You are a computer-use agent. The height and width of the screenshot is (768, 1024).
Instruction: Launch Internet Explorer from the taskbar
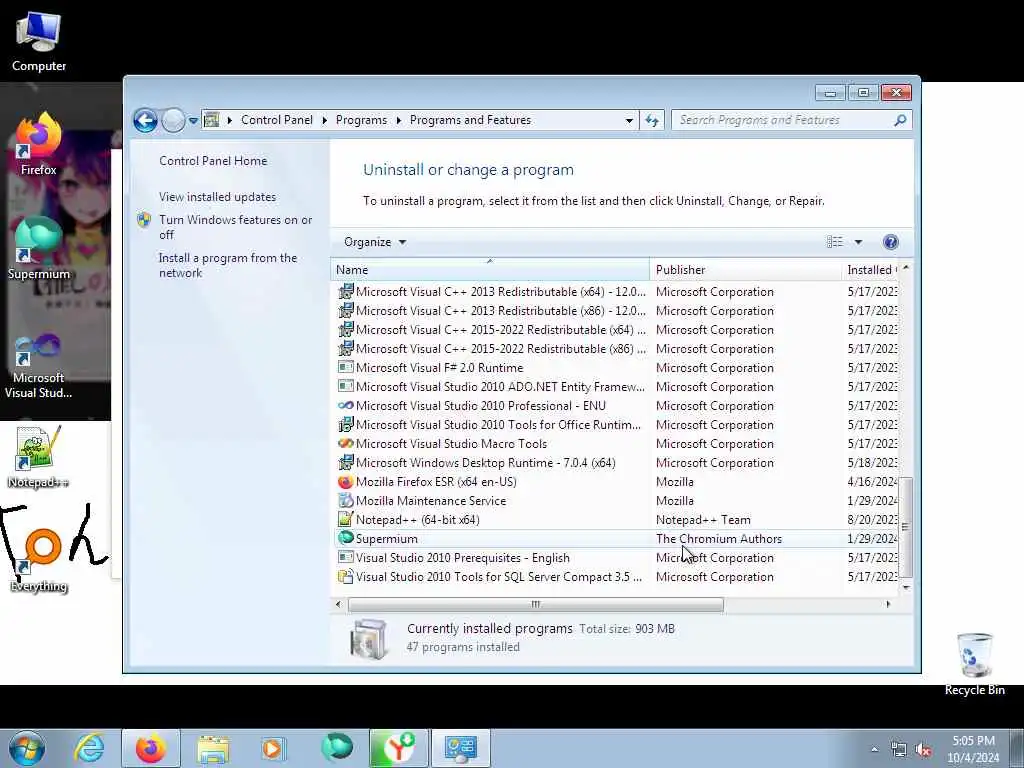[x=89, y=748]
